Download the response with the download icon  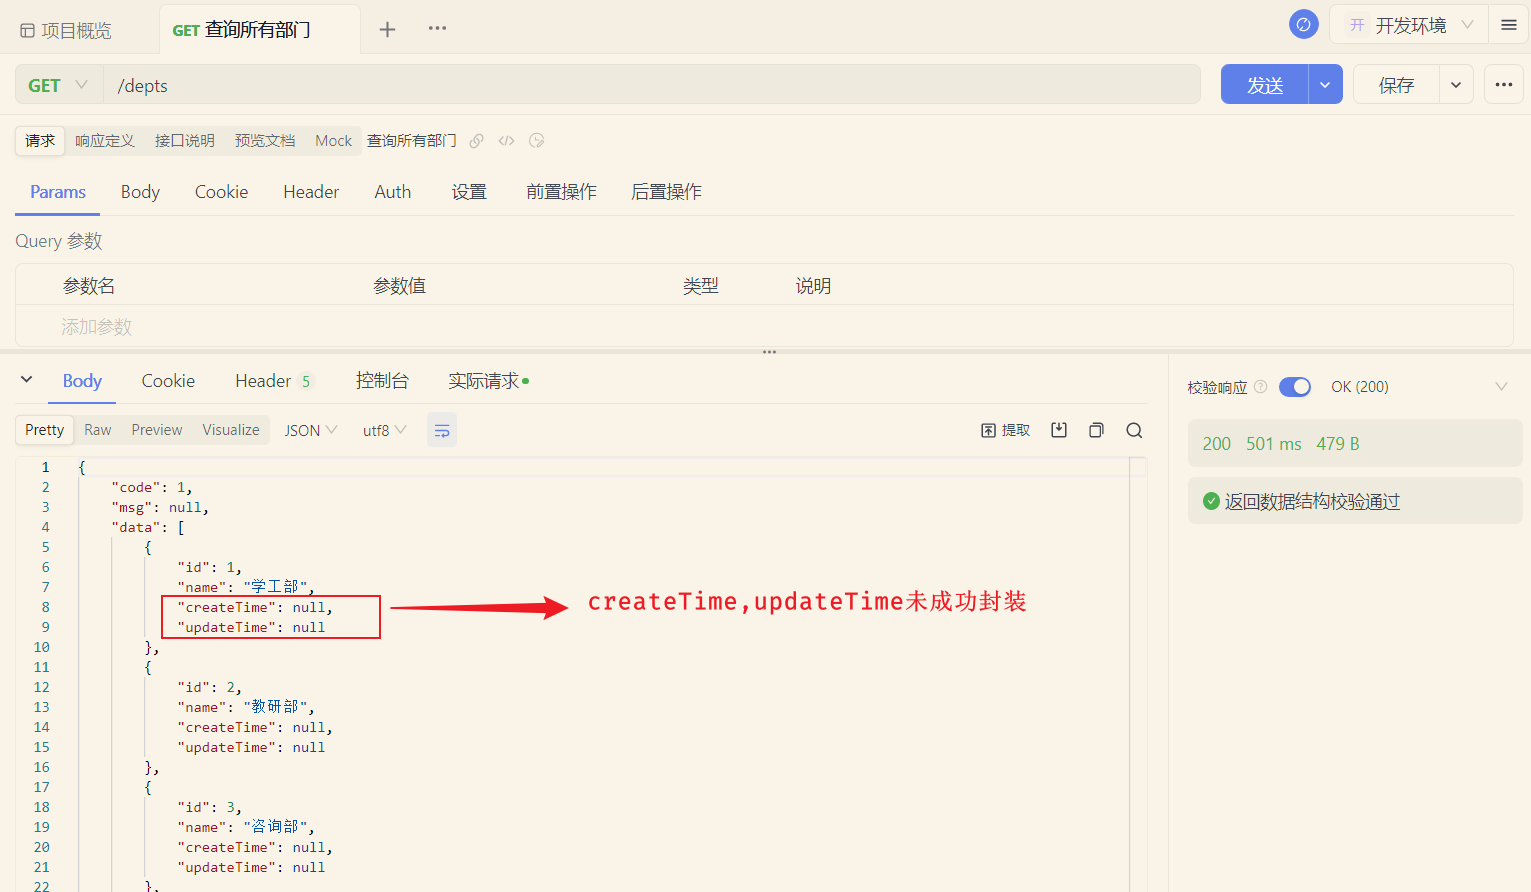(x=1059, y=429)
